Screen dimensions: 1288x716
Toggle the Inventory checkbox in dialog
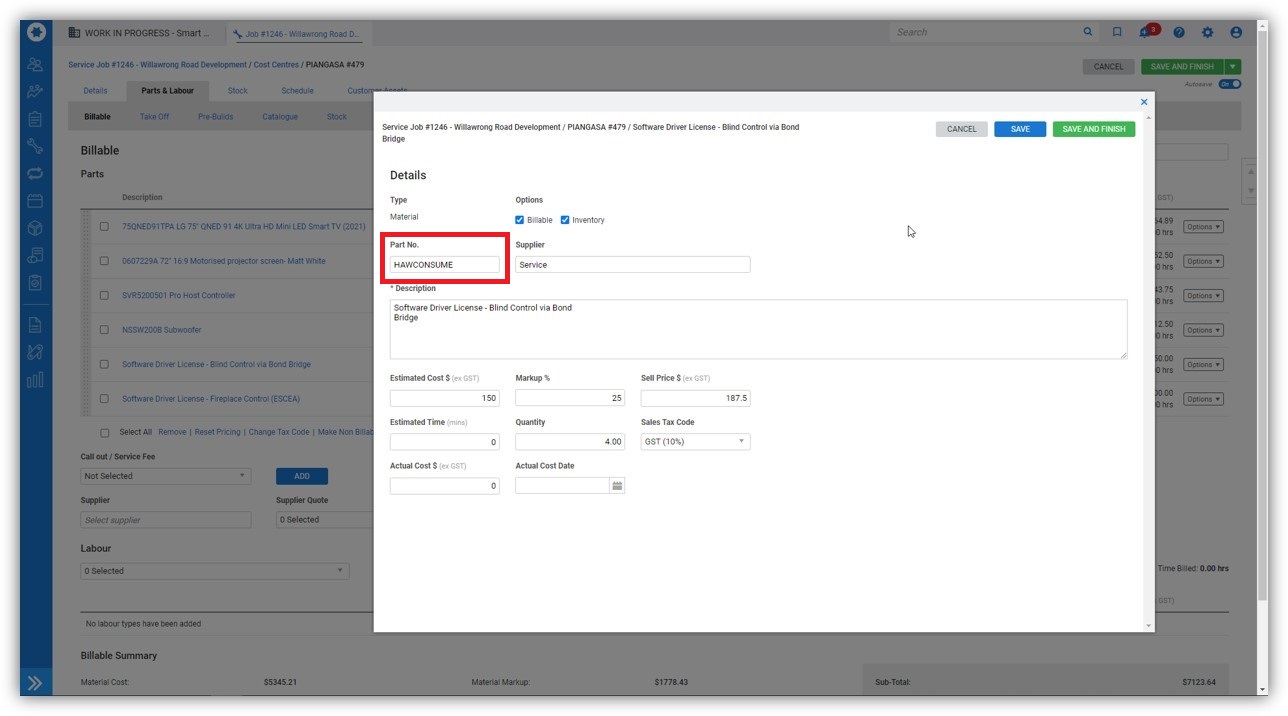tap(565, 220)
